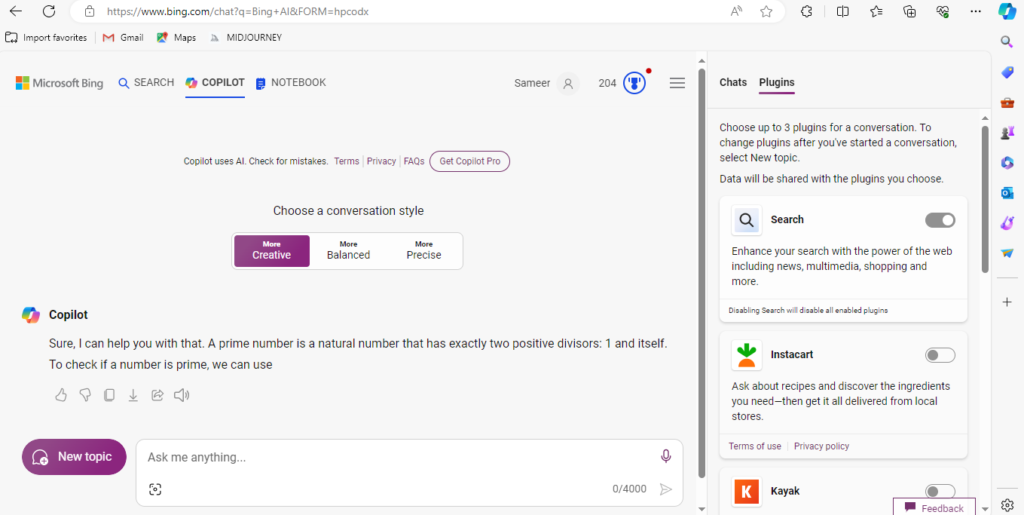Open the Browser essentials heart icon

point(942,11)
